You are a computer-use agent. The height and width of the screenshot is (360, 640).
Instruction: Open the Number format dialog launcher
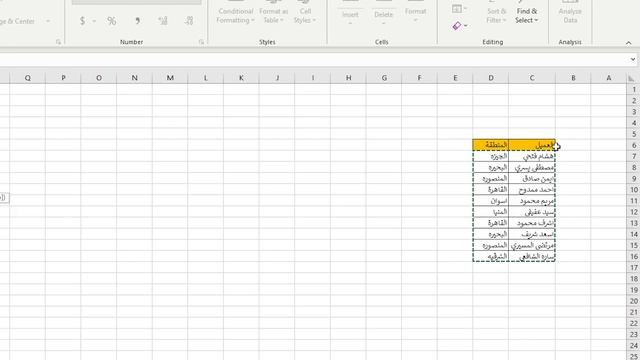[201, 42]
